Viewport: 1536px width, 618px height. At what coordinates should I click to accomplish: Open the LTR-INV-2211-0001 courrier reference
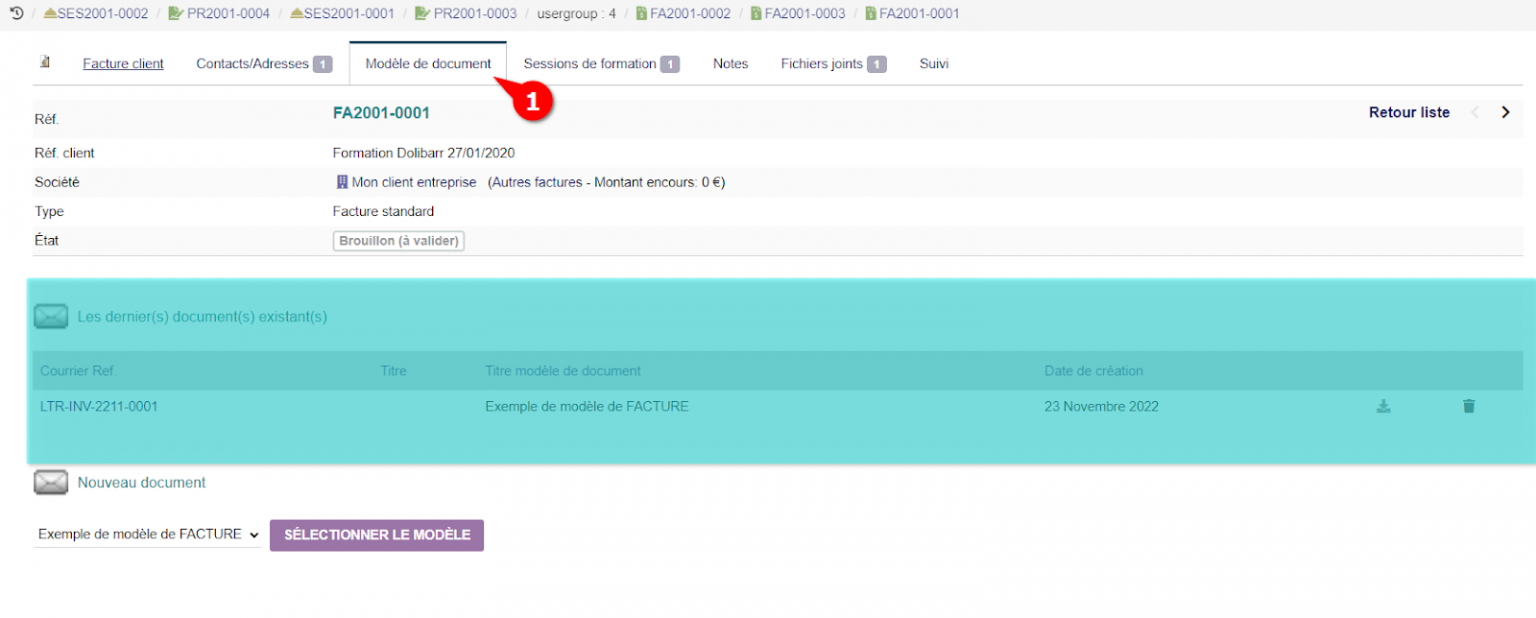click(x=99, y=407)
